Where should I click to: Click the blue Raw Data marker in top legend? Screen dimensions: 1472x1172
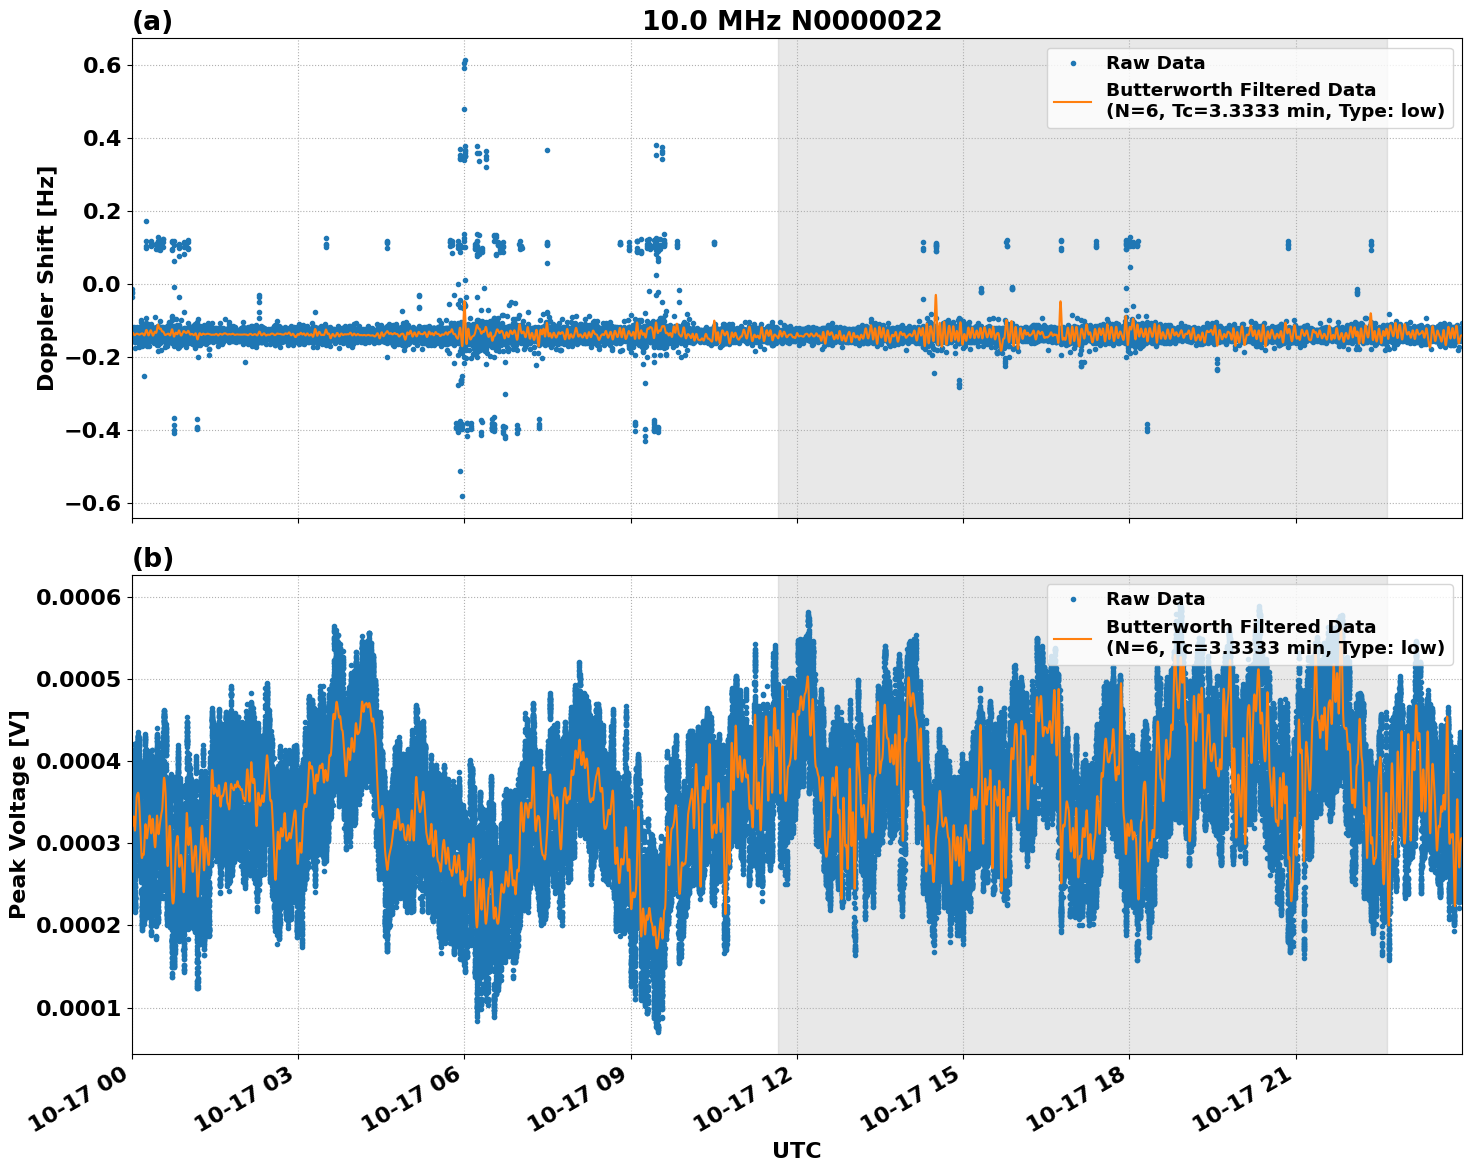1073,63
